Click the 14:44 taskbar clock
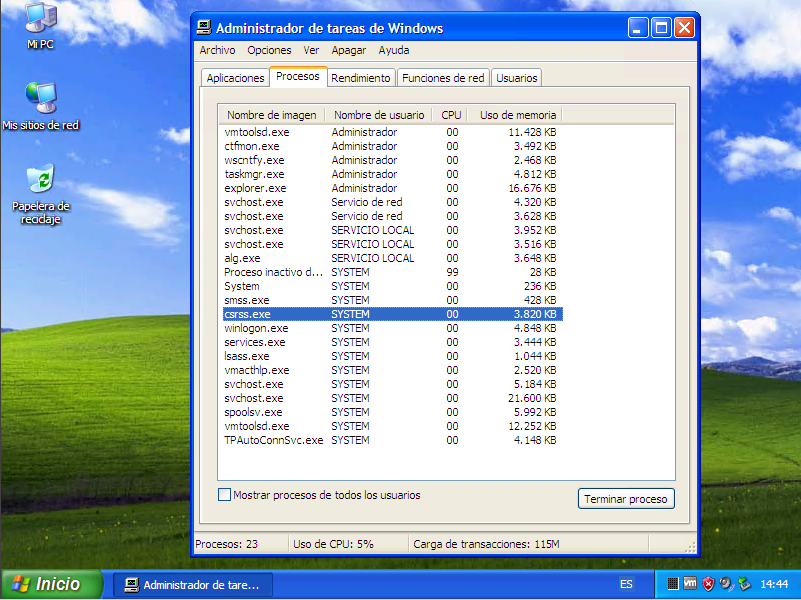This screenshot has width=801, height=600. click(774, 584)
